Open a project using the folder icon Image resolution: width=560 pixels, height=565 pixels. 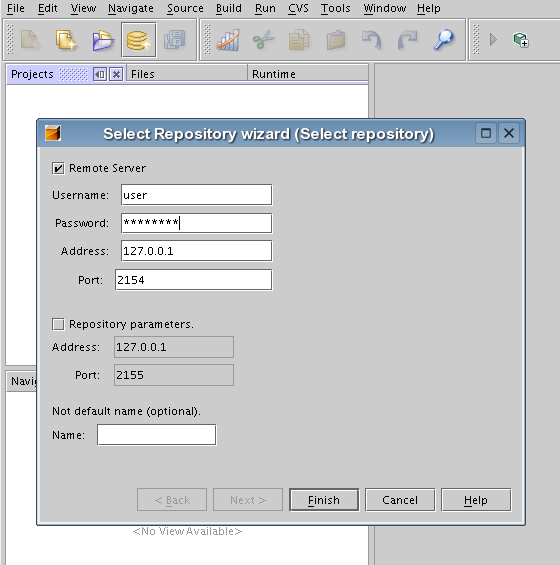(x=103, y=40)
